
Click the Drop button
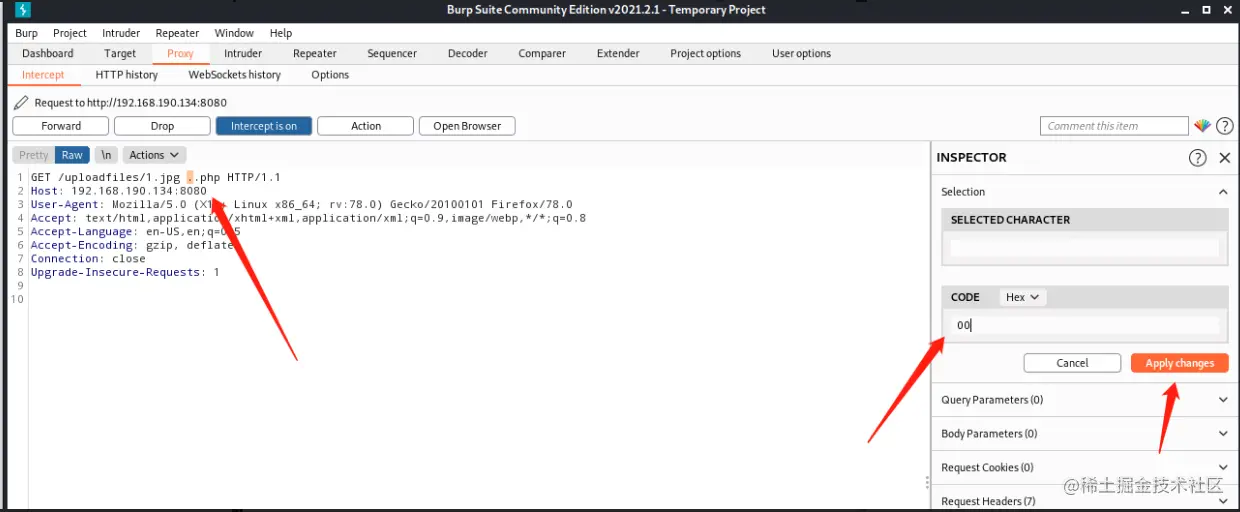tap(162, 126)
